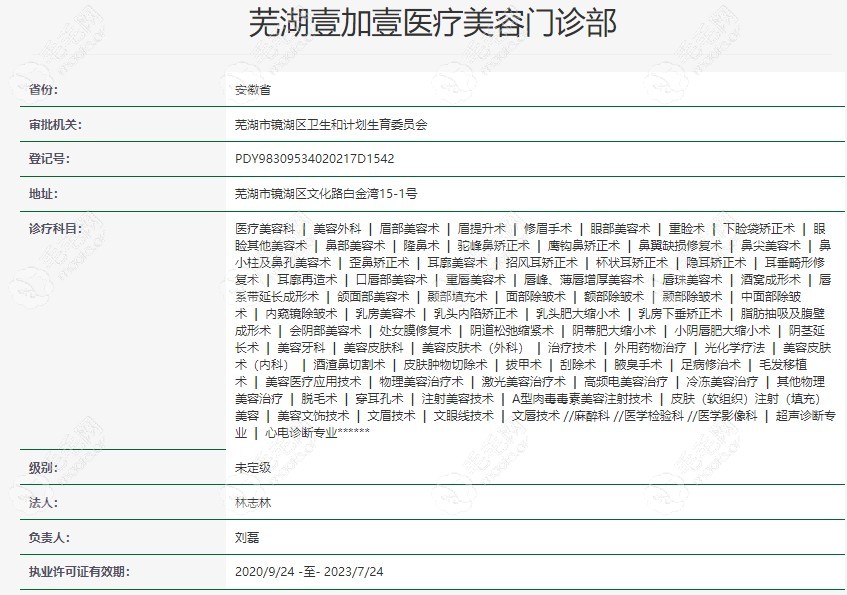Image resolution: width=847 pixels, height=595 pixels.
Task: Click the label 审批机关:
Action: 55,125
